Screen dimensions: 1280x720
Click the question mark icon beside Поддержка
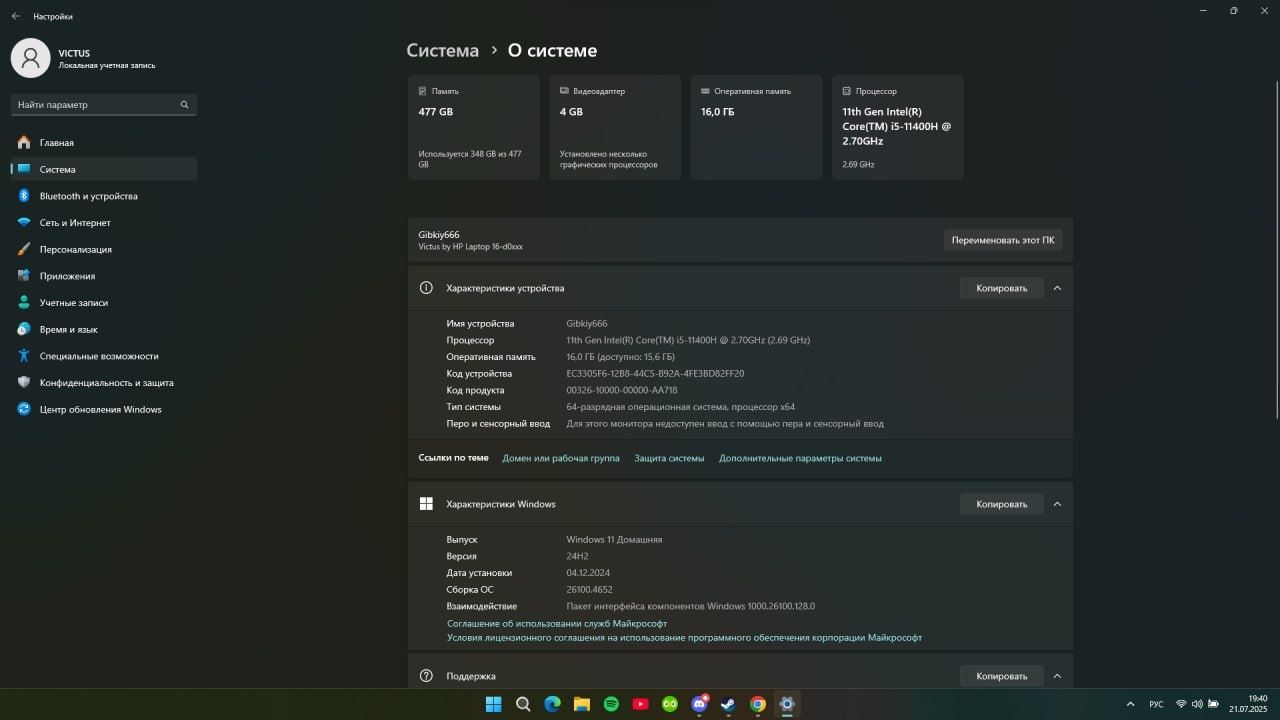[x=426, y=676]
